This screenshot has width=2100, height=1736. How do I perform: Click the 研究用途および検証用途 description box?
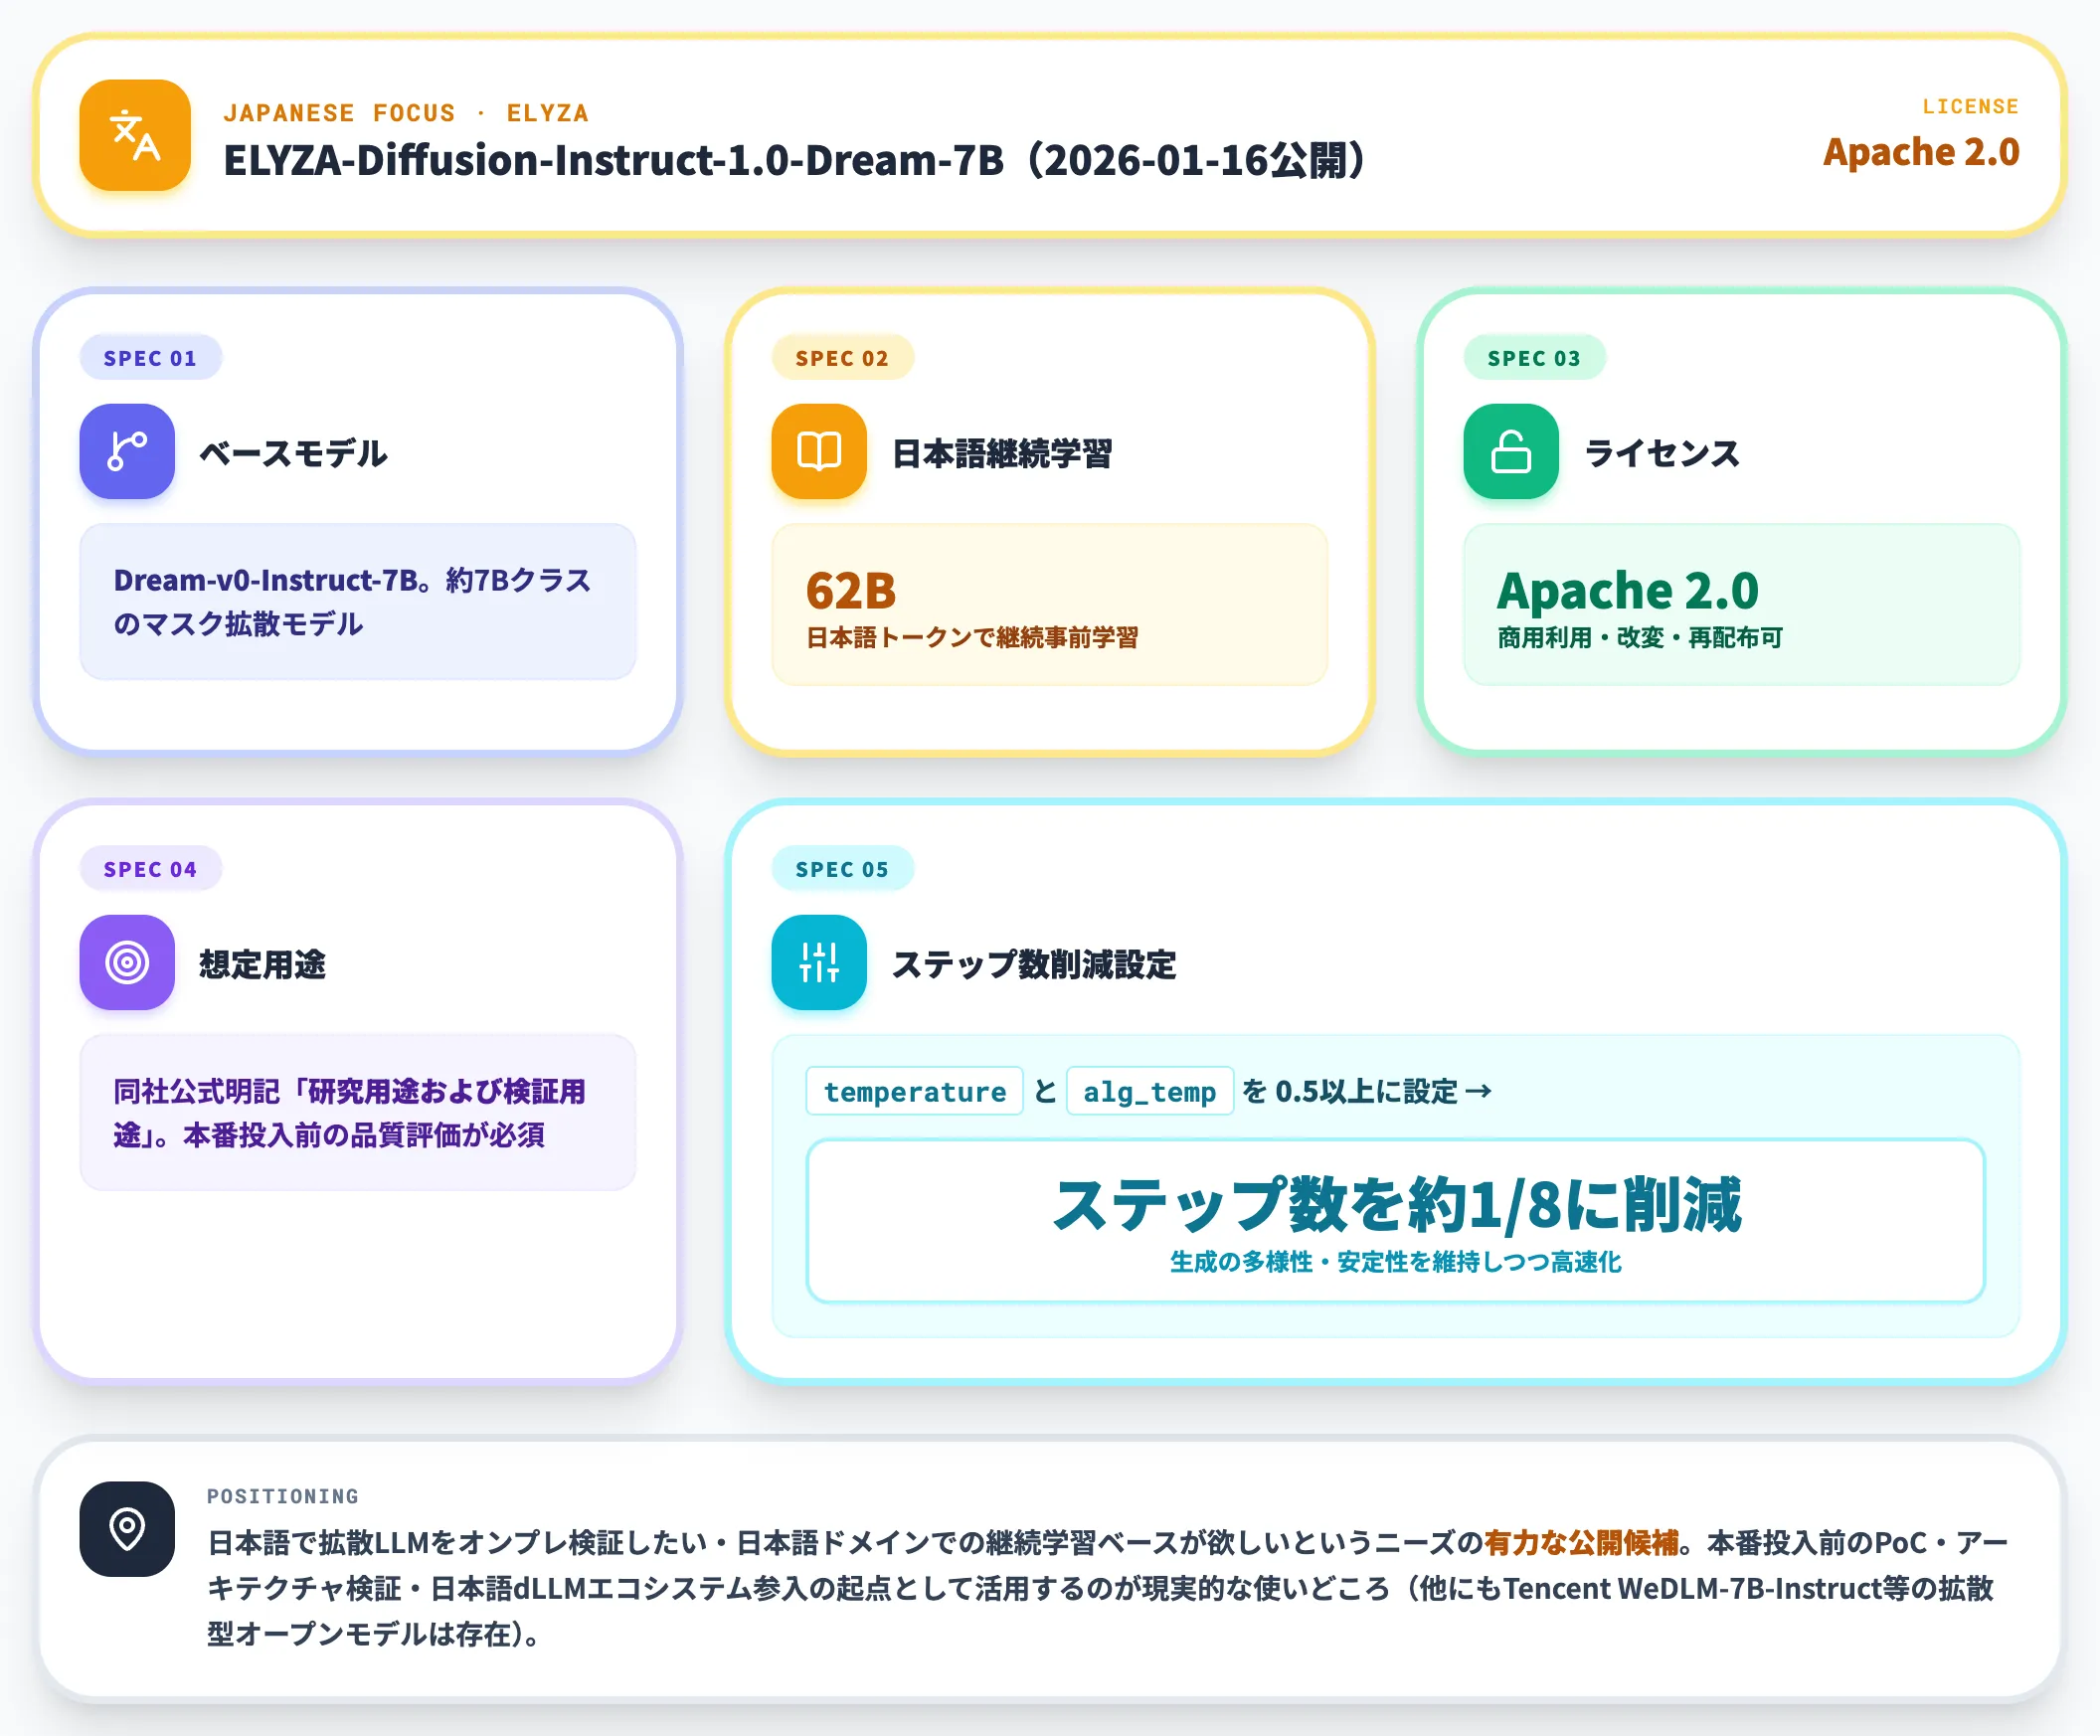point(358,1113)
